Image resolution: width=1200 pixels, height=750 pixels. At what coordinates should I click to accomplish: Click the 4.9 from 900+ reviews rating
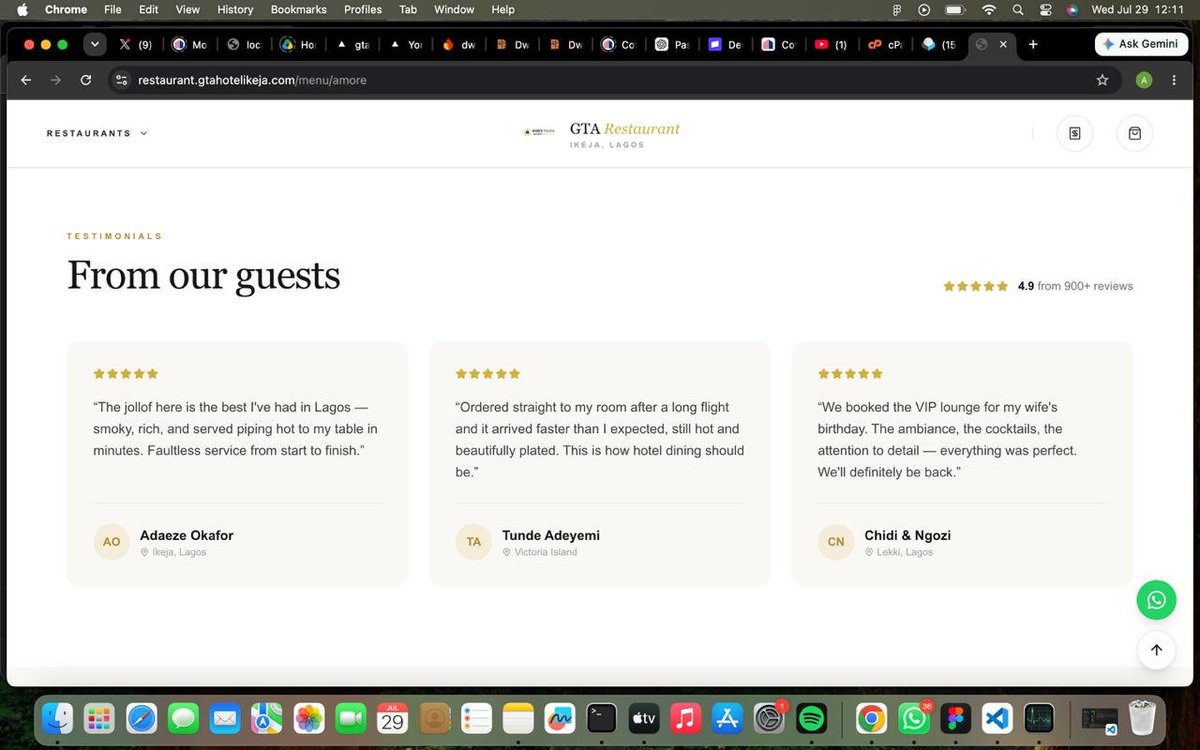click(1038, 286)
